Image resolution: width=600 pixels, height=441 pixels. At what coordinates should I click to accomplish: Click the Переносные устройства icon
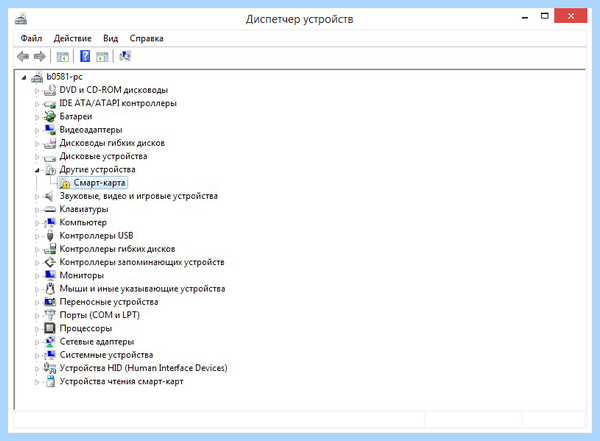click(50, 302)
